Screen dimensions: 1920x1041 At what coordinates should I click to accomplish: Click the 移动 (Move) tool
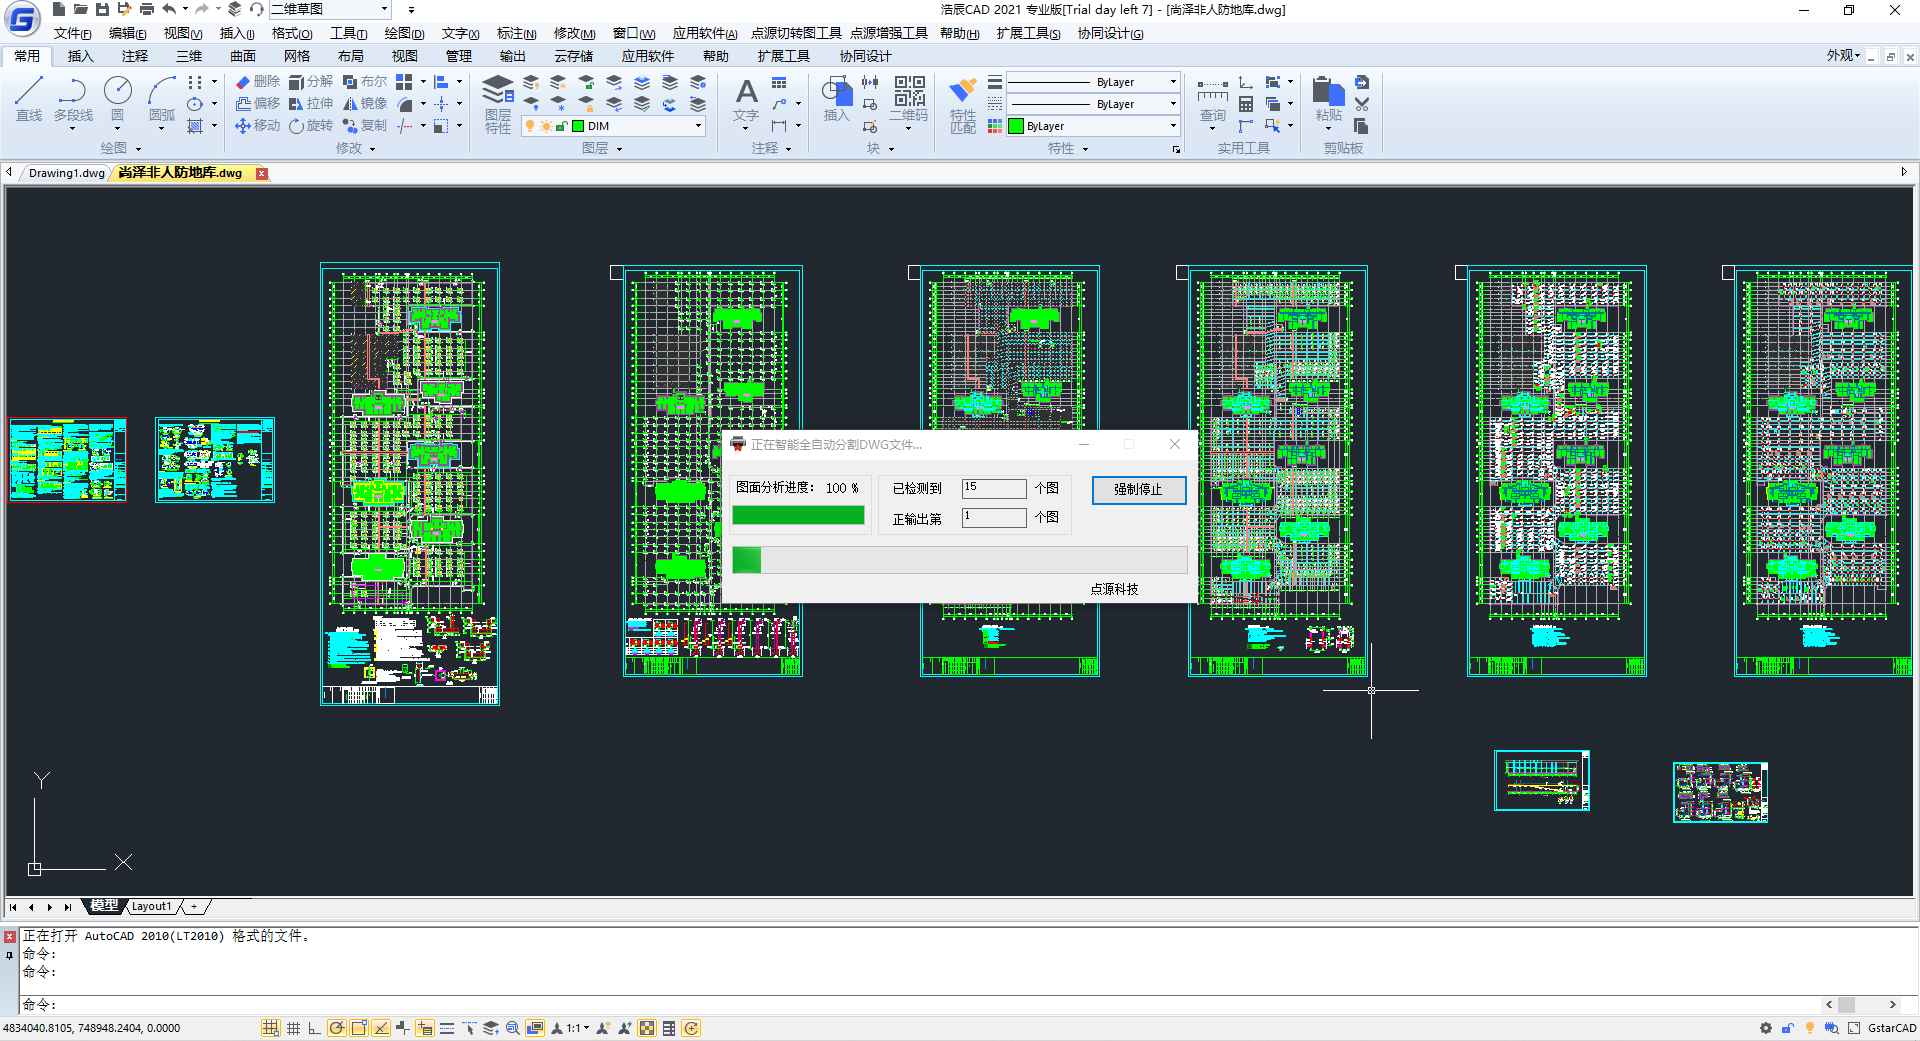257,126
